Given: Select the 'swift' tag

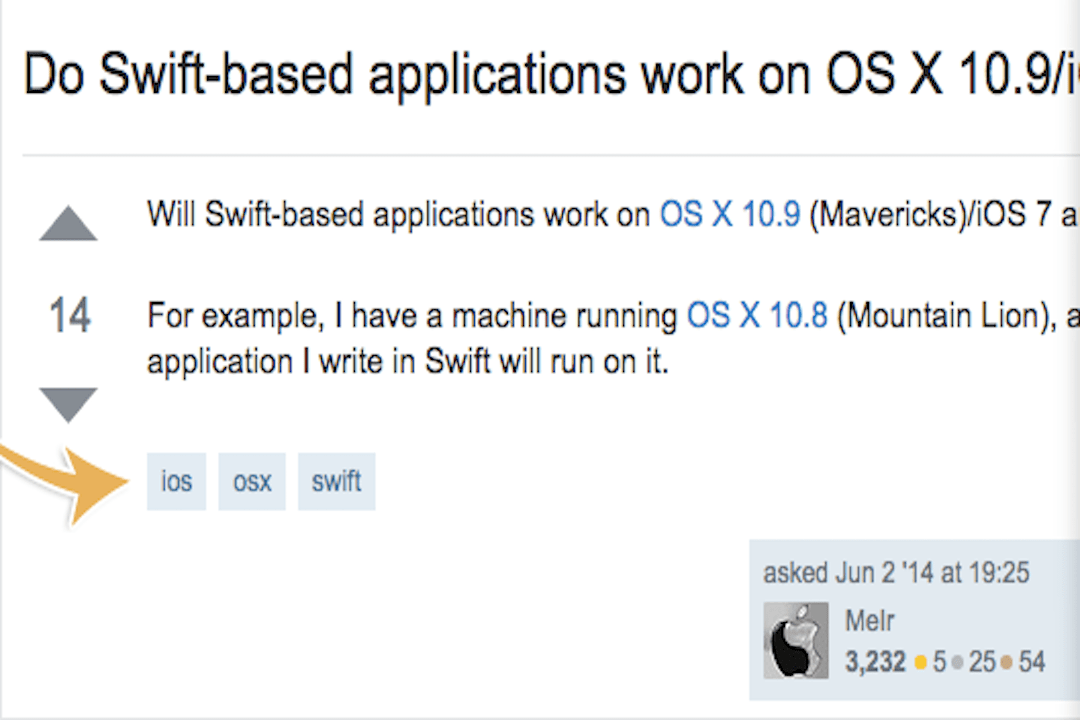Looking at the screenshot, I should (336, 481).
